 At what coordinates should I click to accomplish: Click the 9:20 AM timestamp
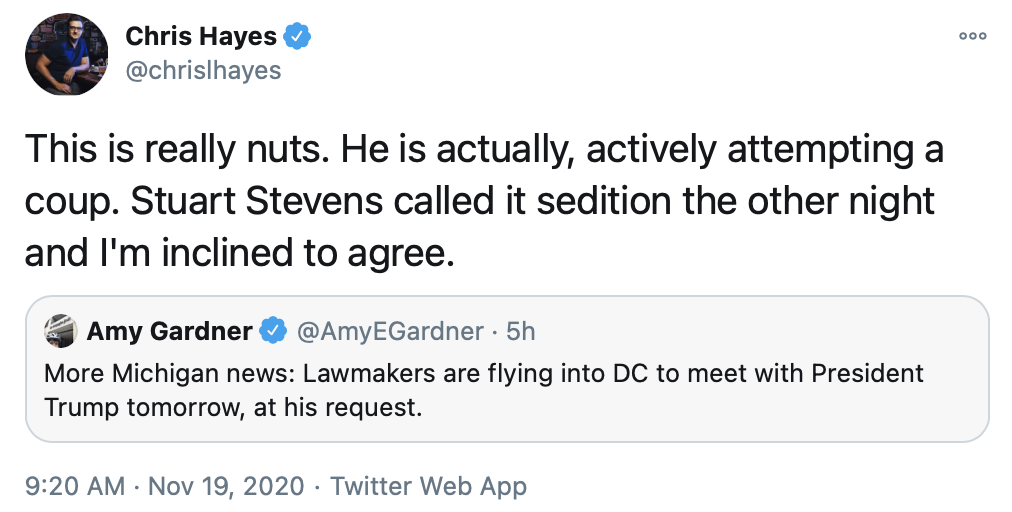tap(75, 487)
